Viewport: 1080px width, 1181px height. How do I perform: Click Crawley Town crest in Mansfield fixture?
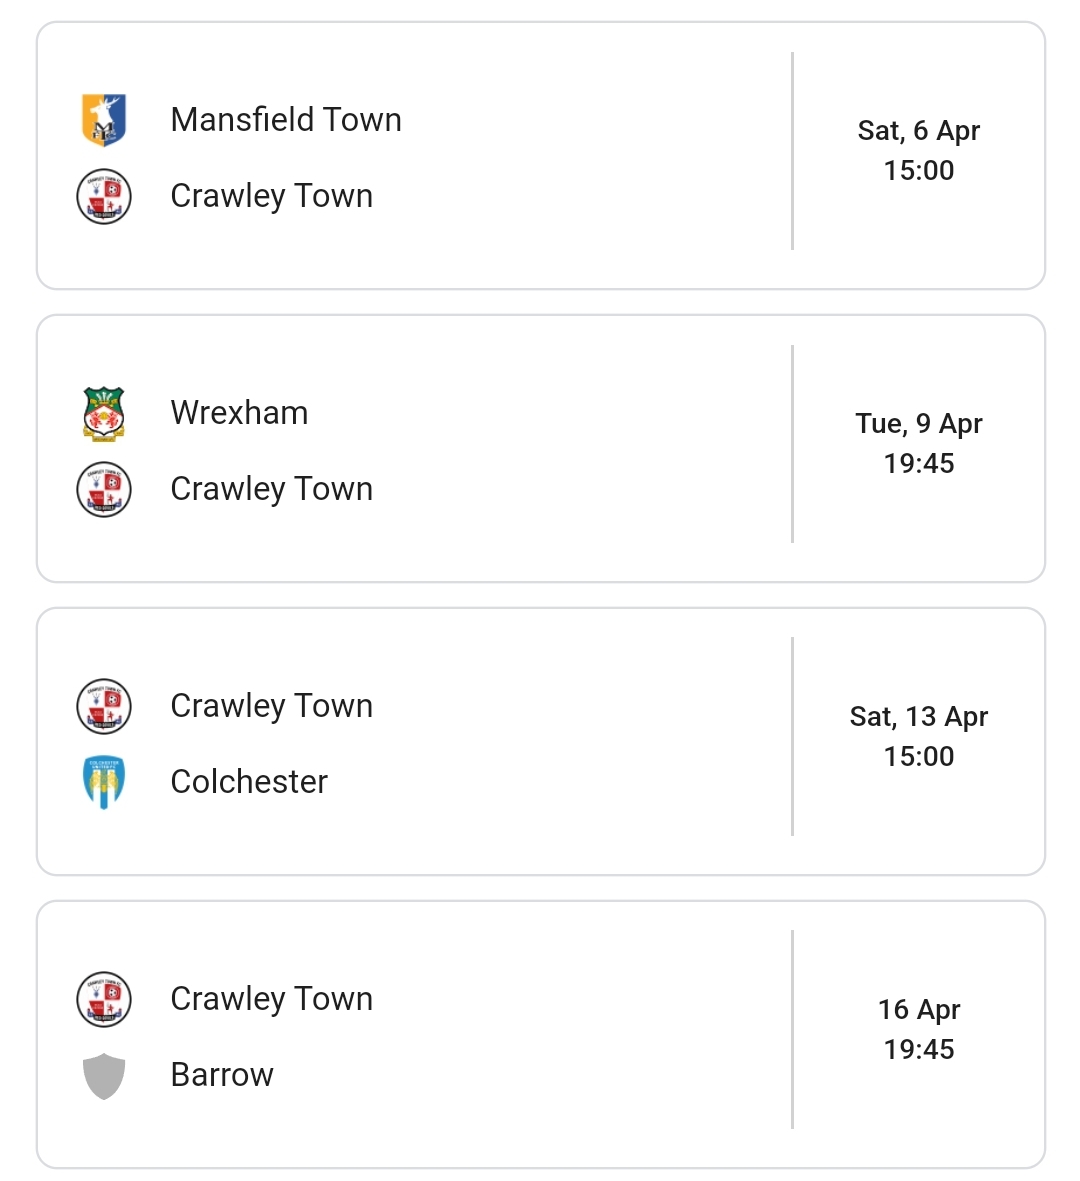[104, 196]
